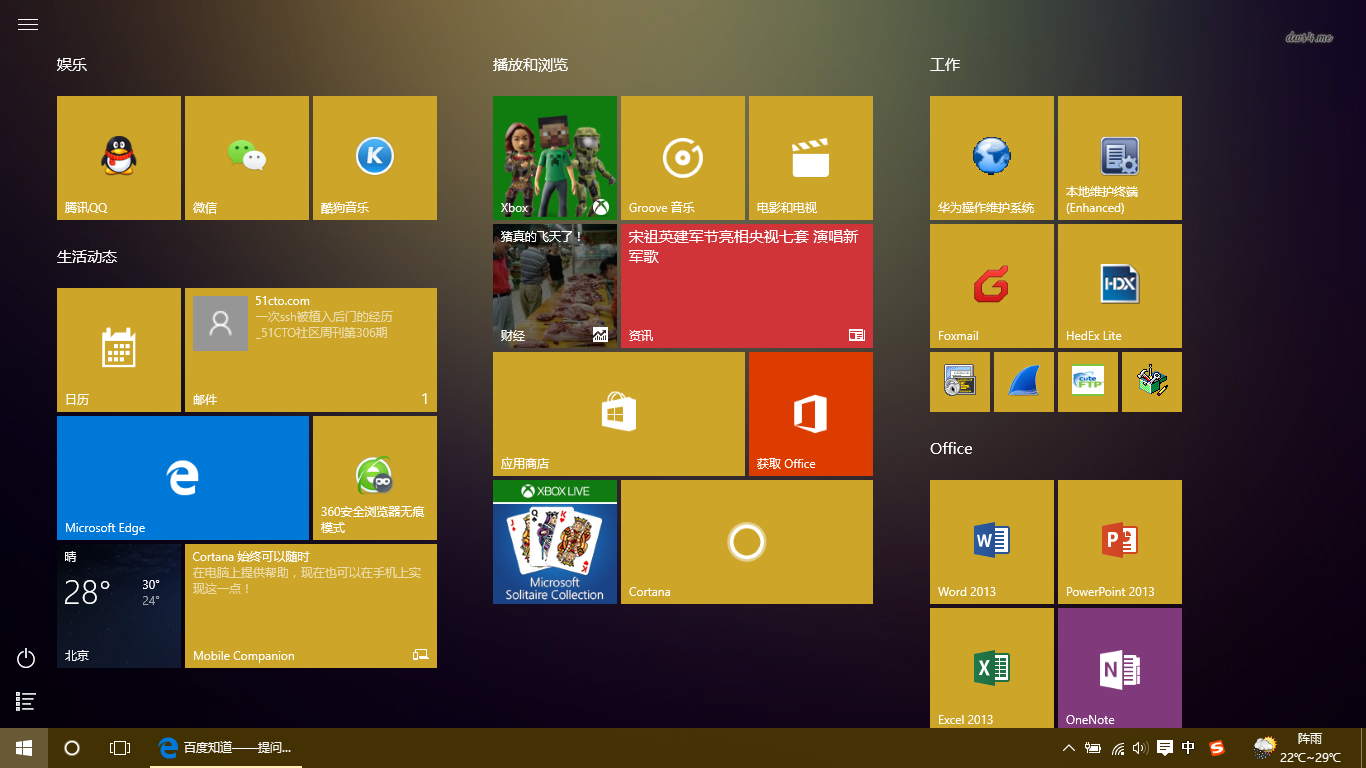Click the Cortana 始终可以随时 tip text
Viewport: 1366px width, 768px height.
[251, 557]
